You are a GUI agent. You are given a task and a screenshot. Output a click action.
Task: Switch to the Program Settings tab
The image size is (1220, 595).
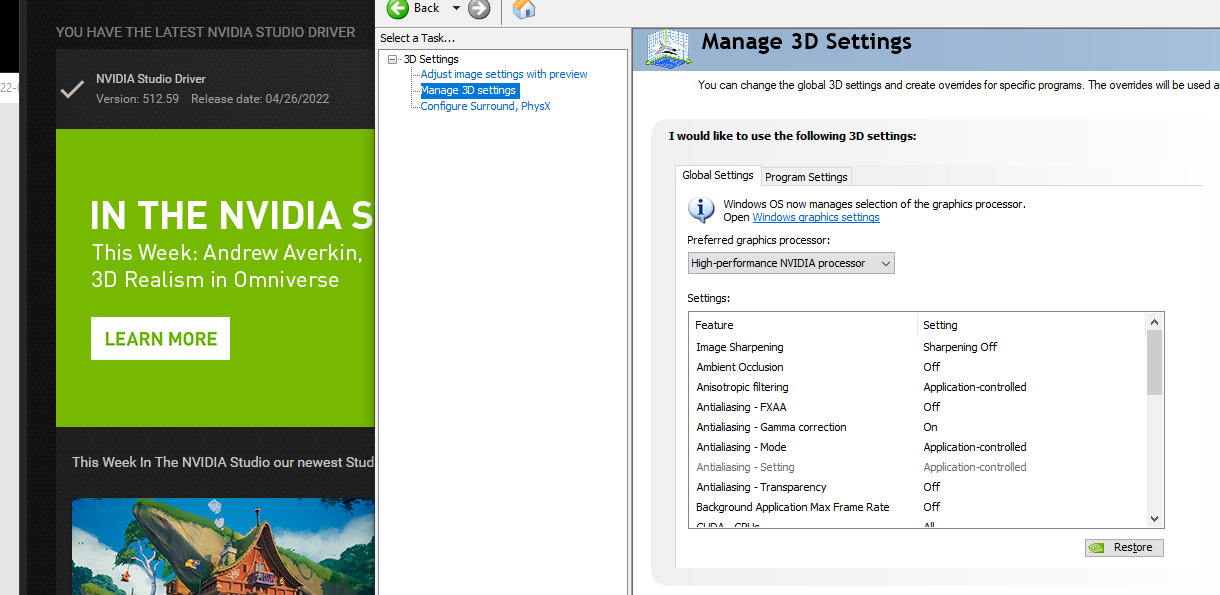(x=806, y=177)
